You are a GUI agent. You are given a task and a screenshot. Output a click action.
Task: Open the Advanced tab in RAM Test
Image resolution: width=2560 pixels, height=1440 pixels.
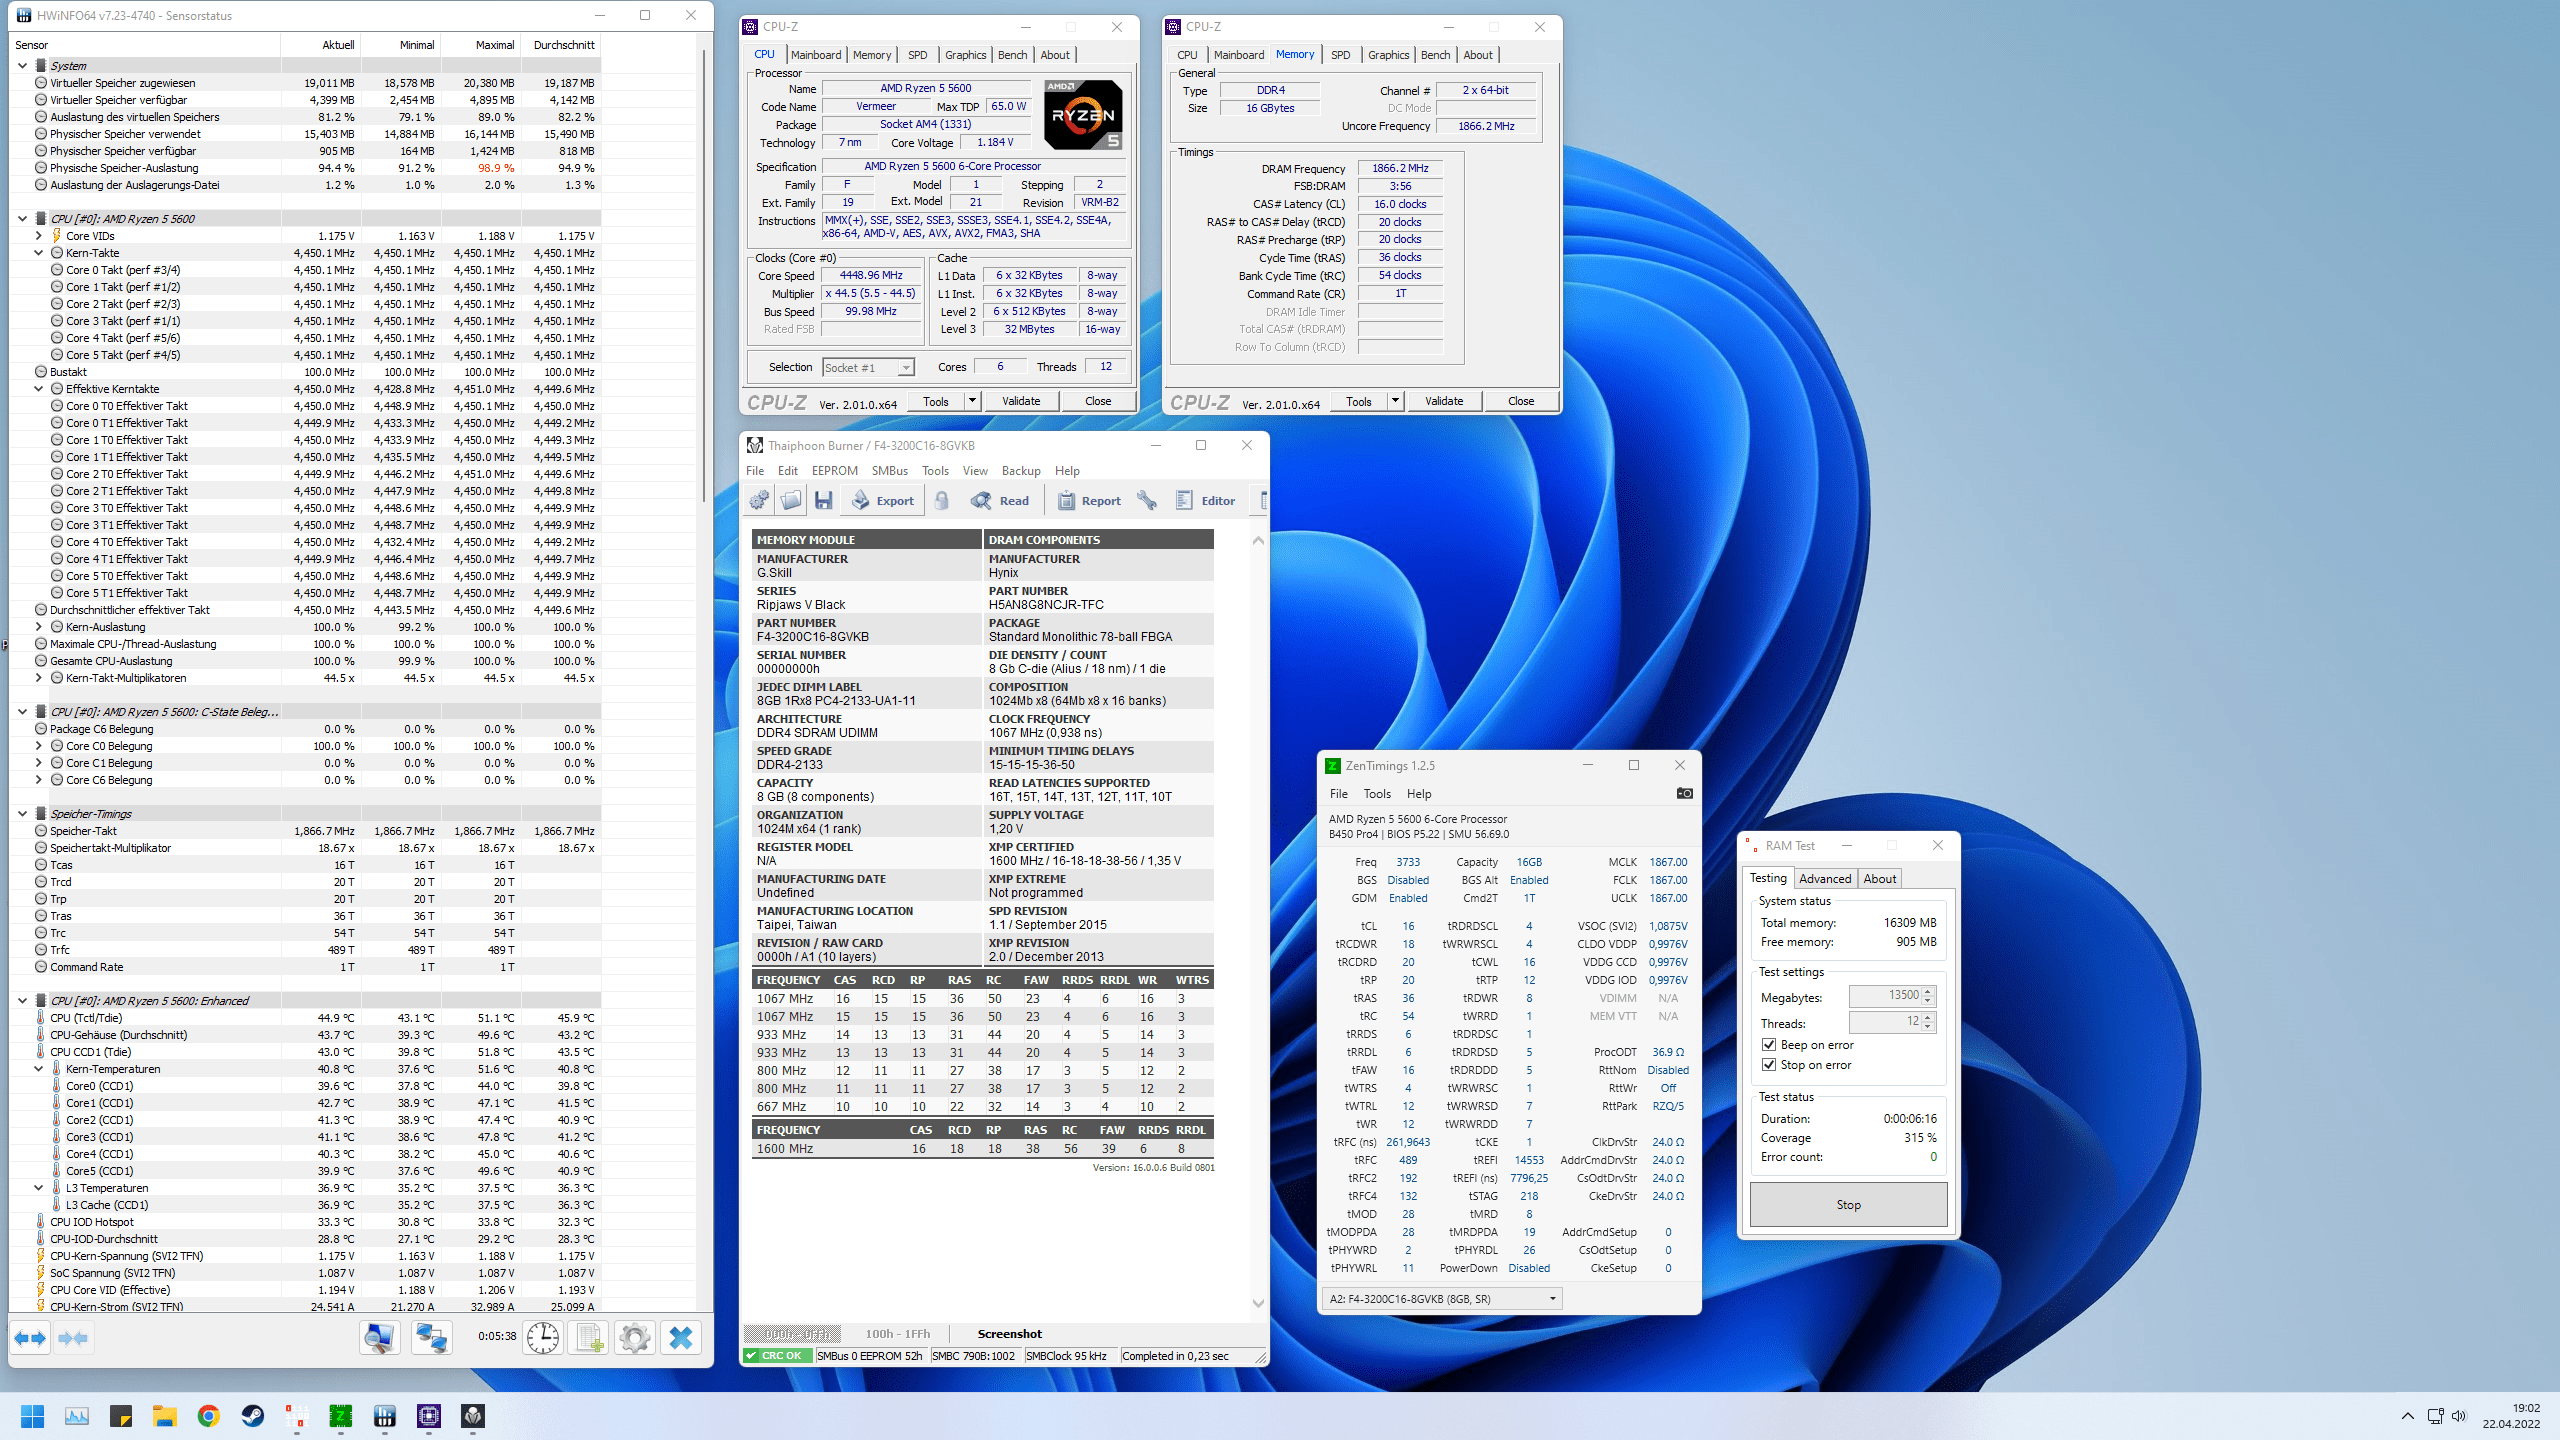click(x=1825, y=879)
